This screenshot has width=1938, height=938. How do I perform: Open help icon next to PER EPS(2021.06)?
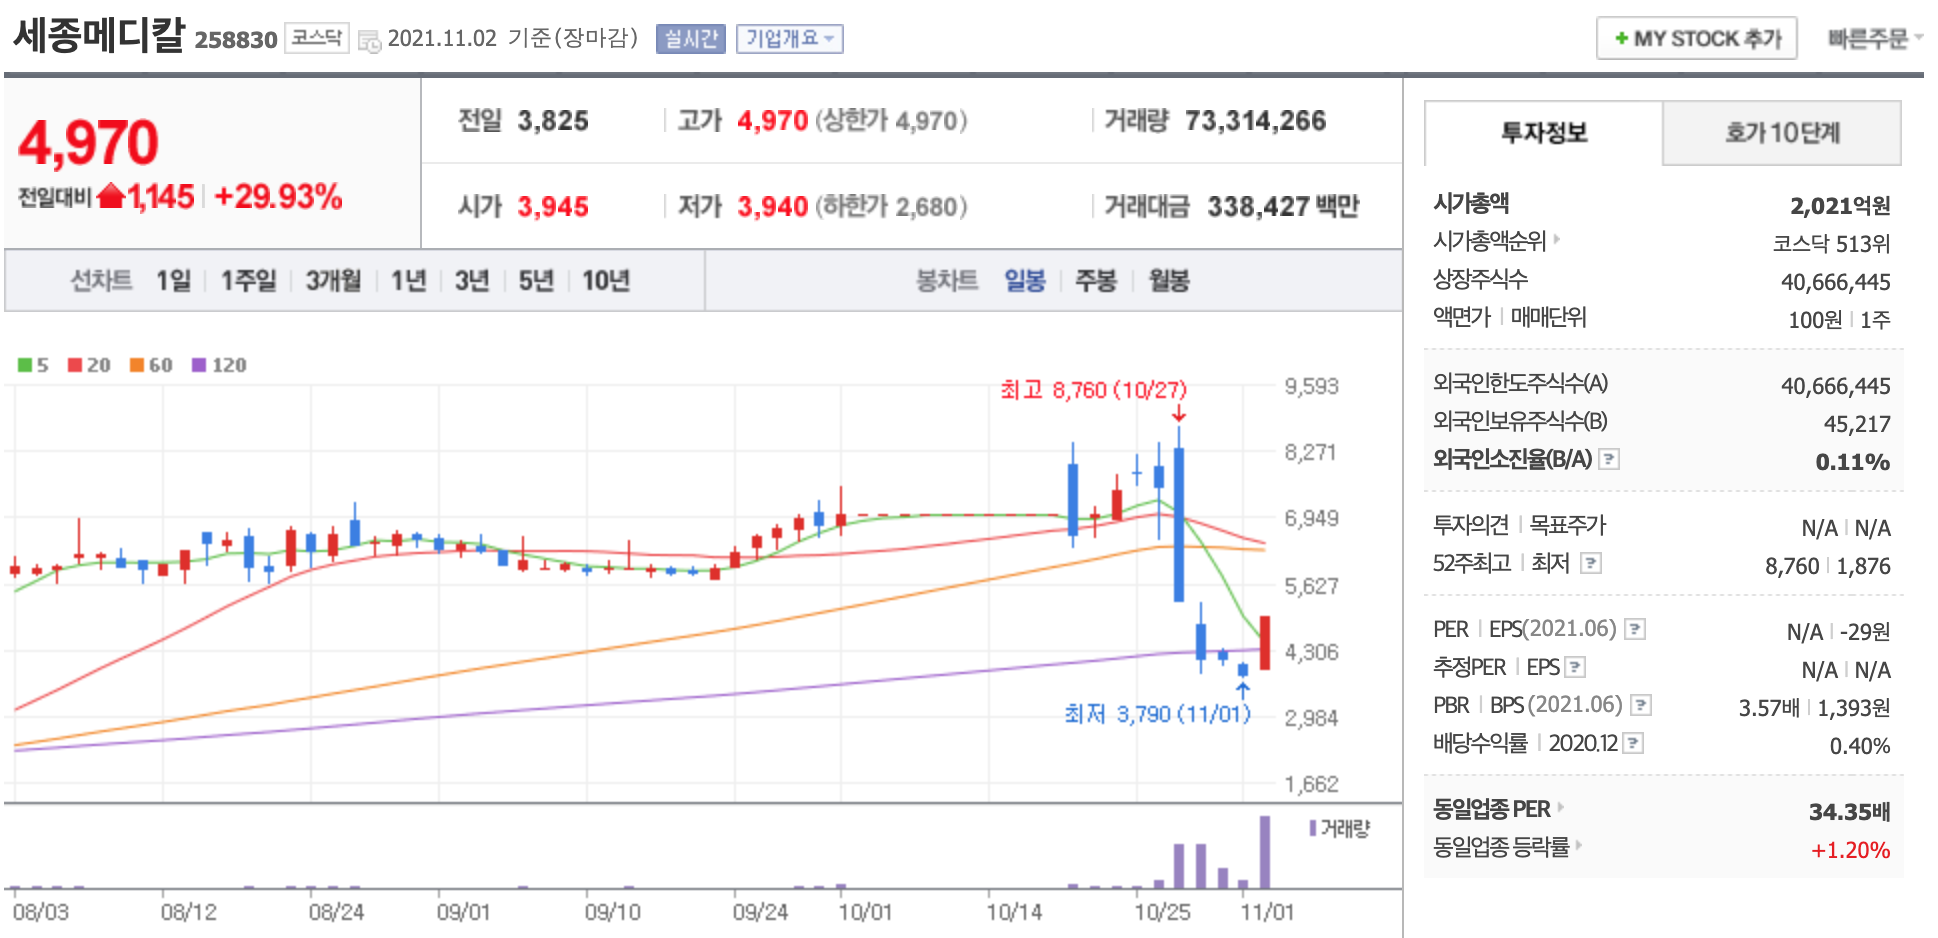(x=1635, y=629)
